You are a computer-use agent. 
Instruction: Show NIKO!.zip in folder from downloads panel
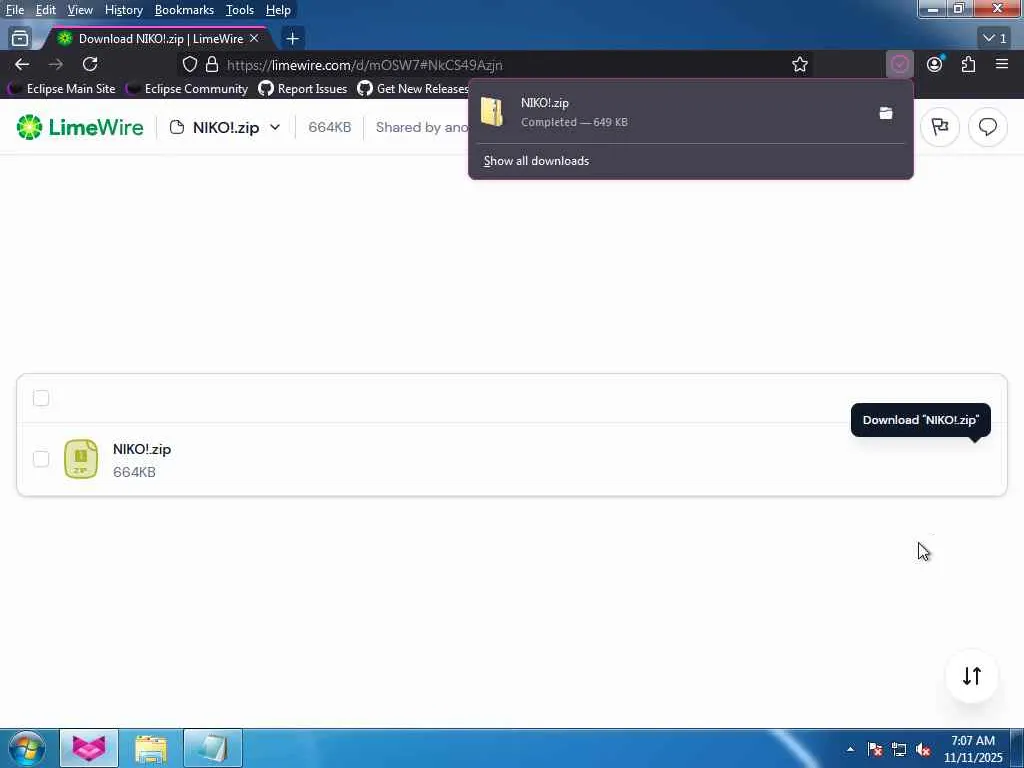click(x=886, y=113)
